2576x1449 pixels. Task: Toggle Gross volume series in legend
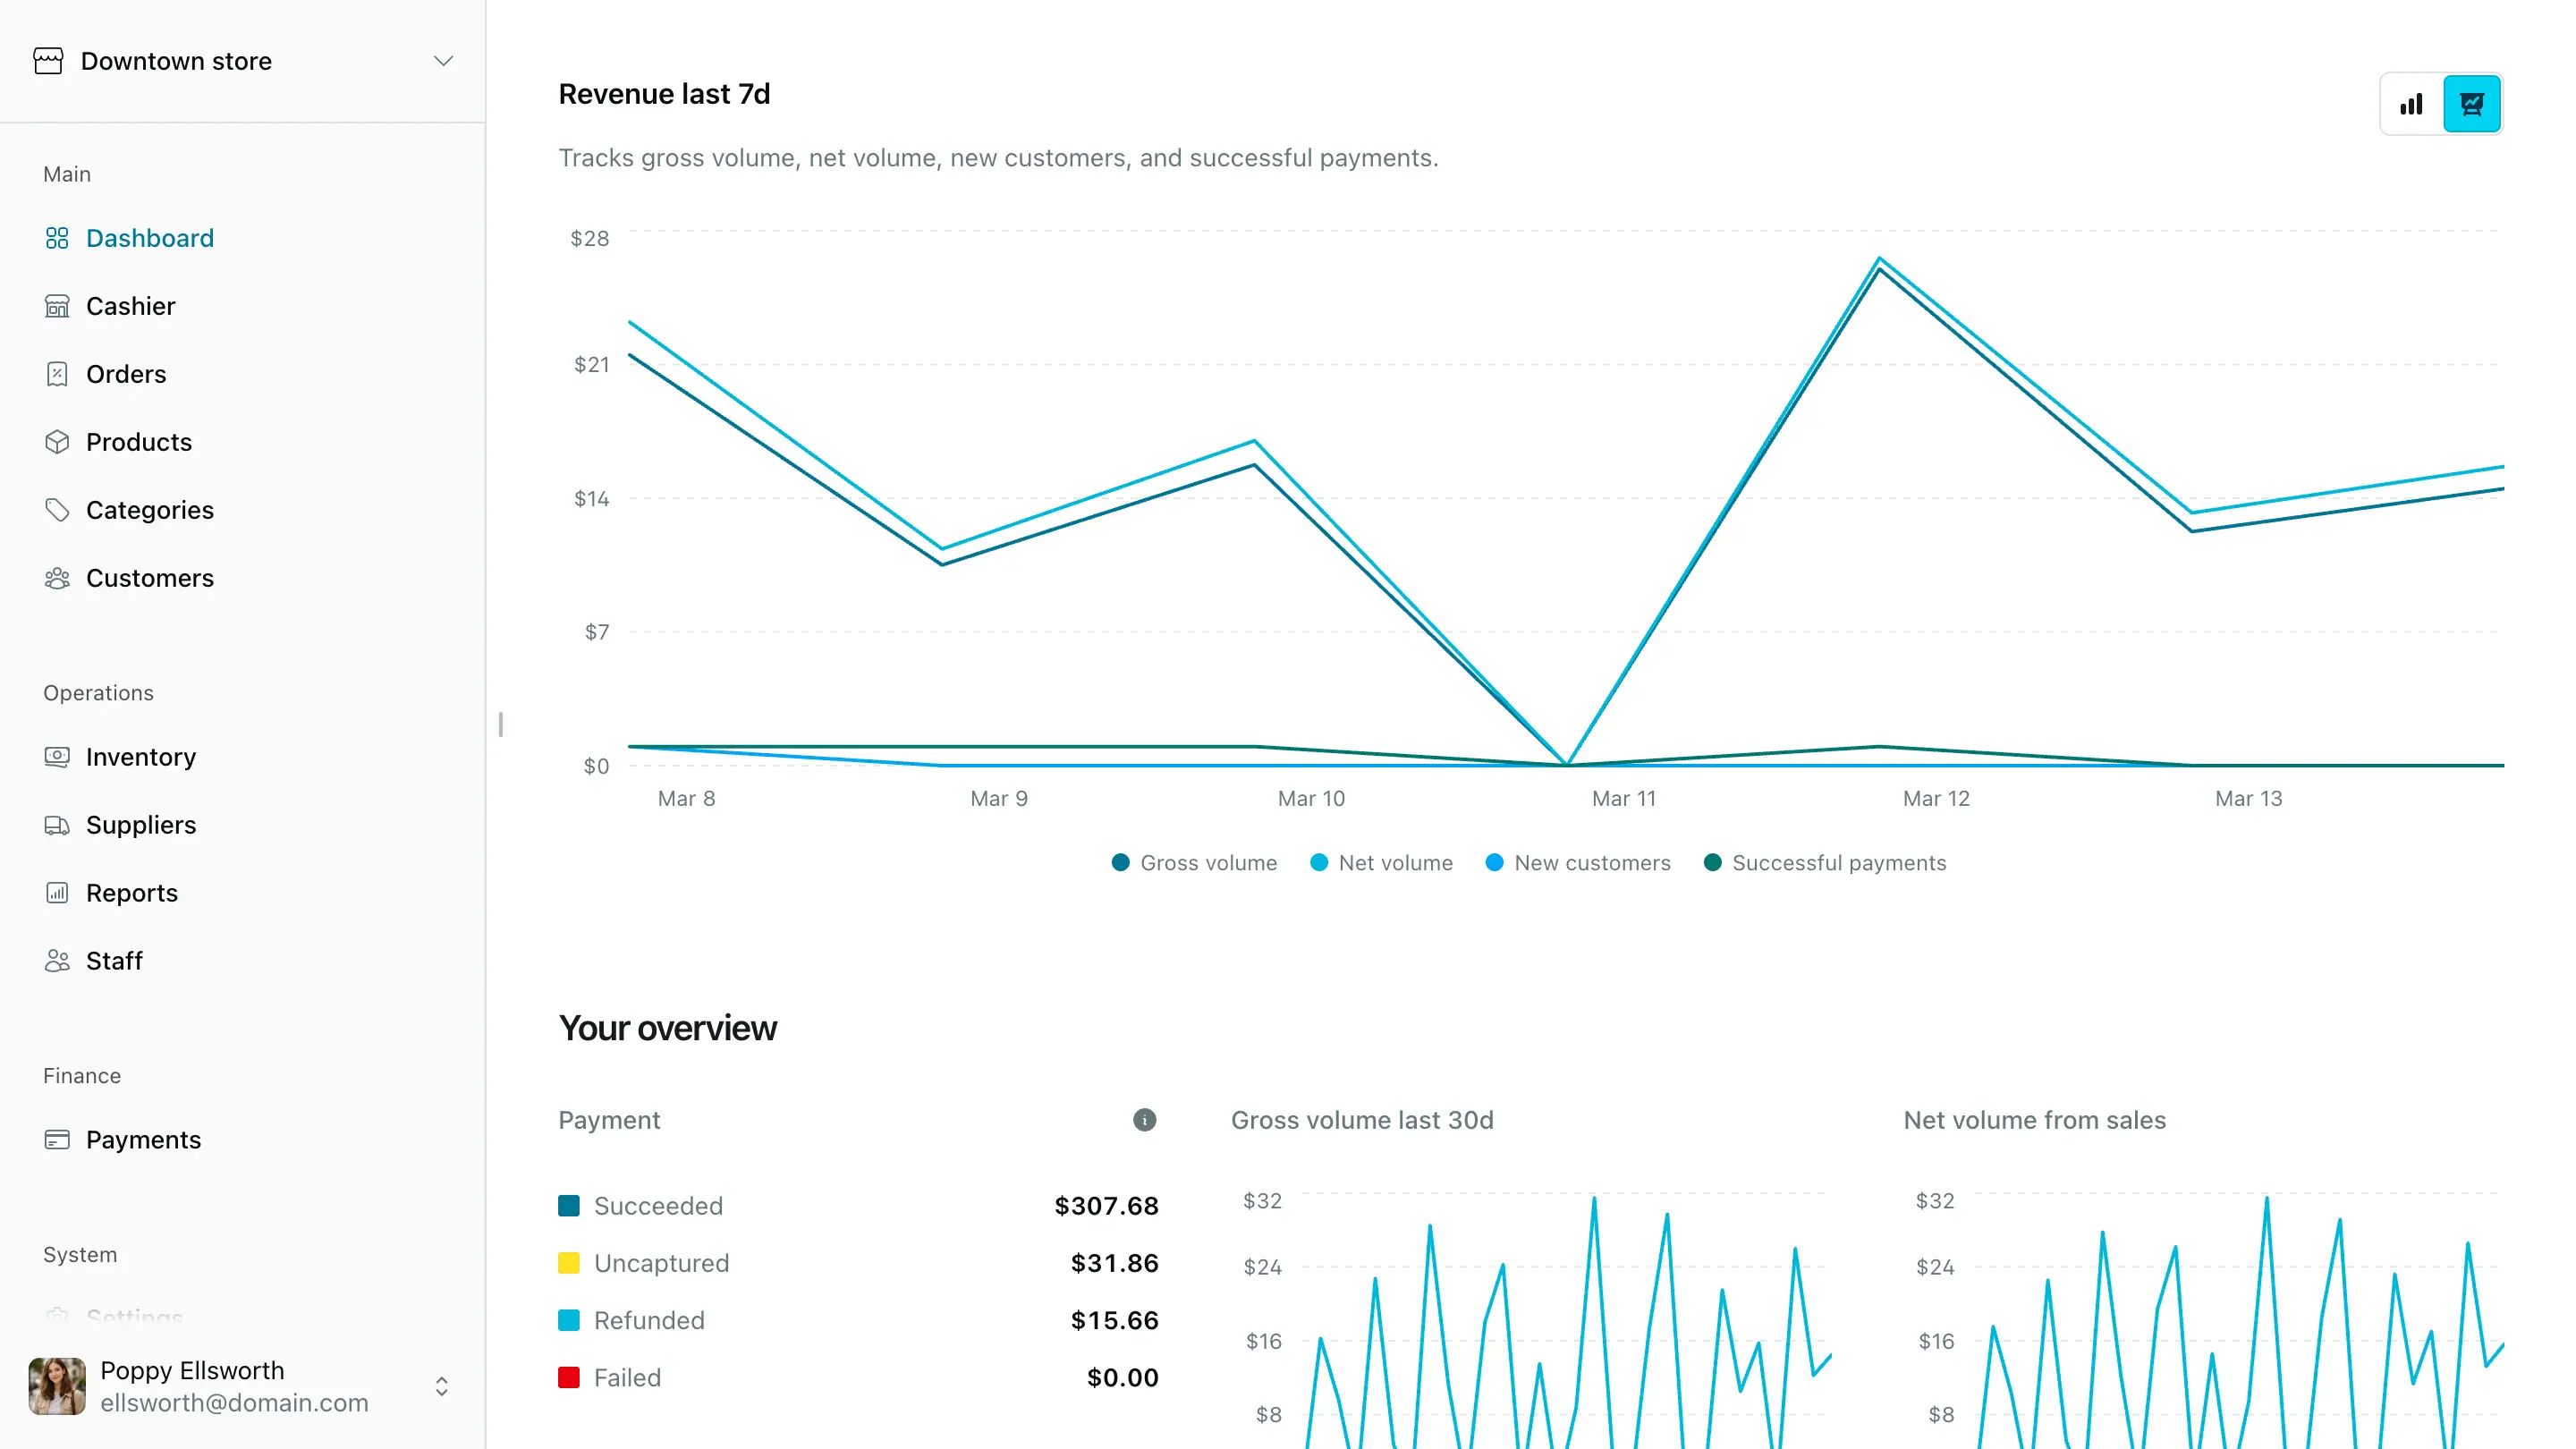click(1194, 863)
